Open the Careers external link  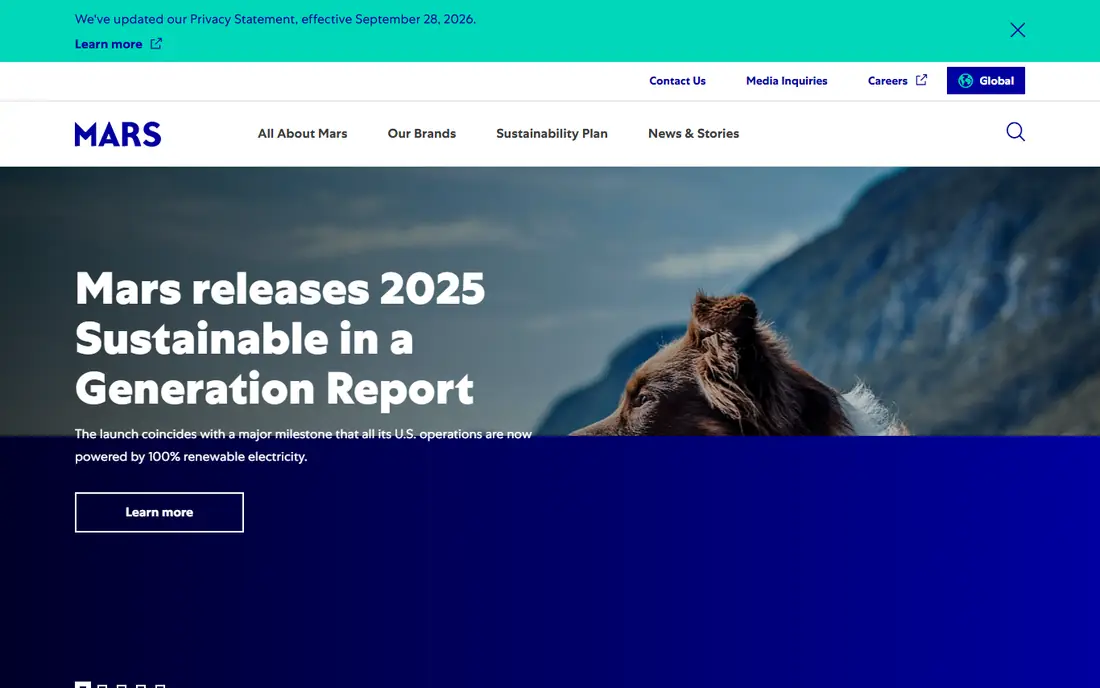click(x=897, y=81)
